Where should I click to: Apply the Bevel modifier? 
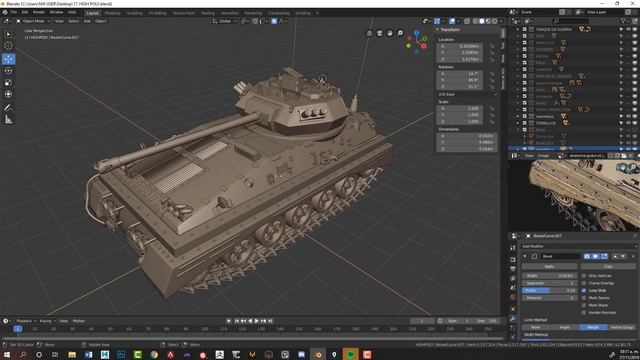click(x=549, y=267)
